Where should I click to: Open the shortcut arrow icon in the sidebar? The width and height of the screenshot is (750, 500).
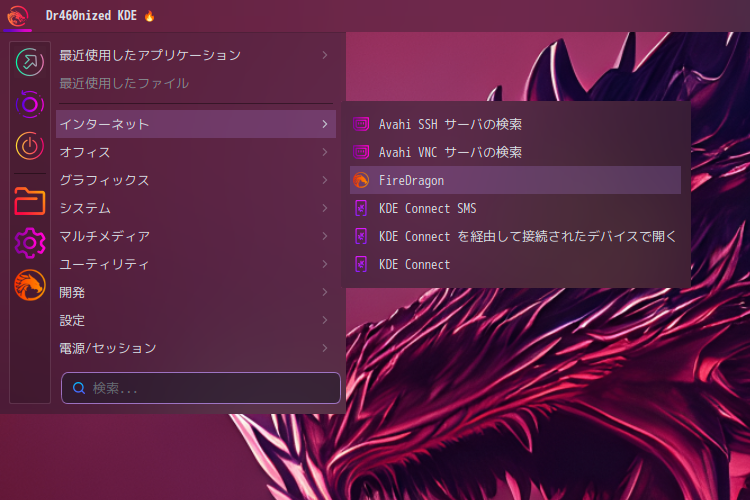coord(30,62)
